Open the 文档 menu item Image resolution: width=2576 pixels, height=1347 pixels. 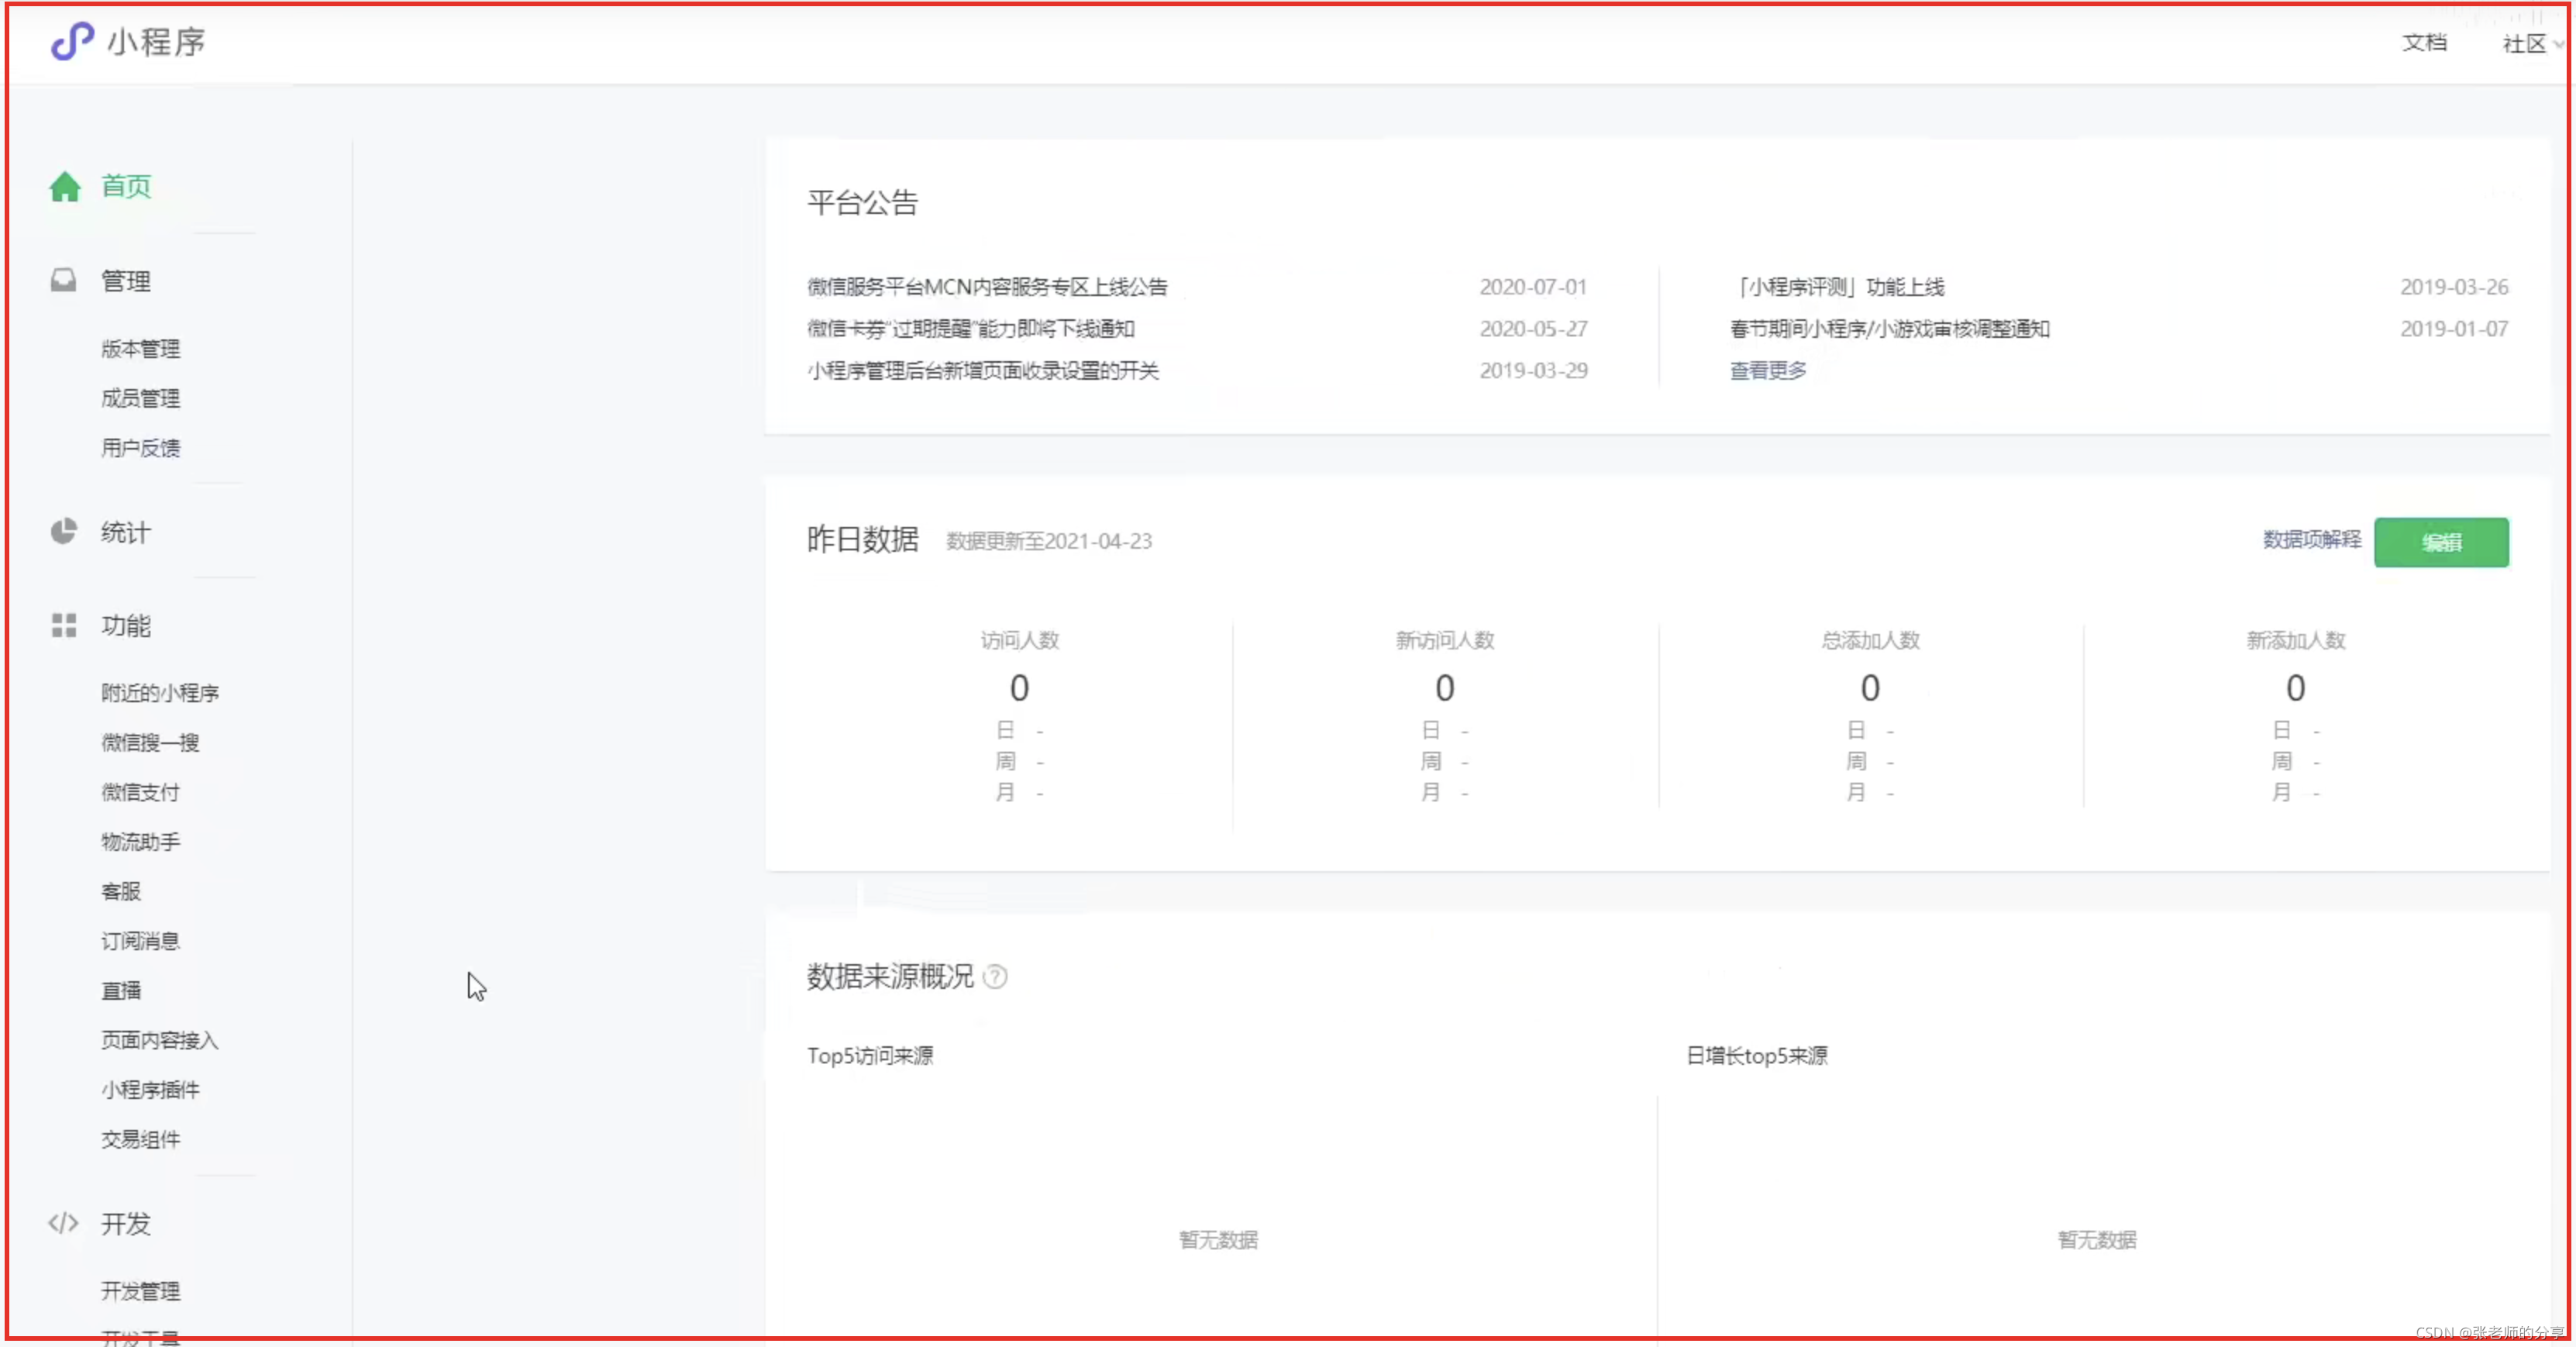pyautogui.click(x=2425, y=43)
